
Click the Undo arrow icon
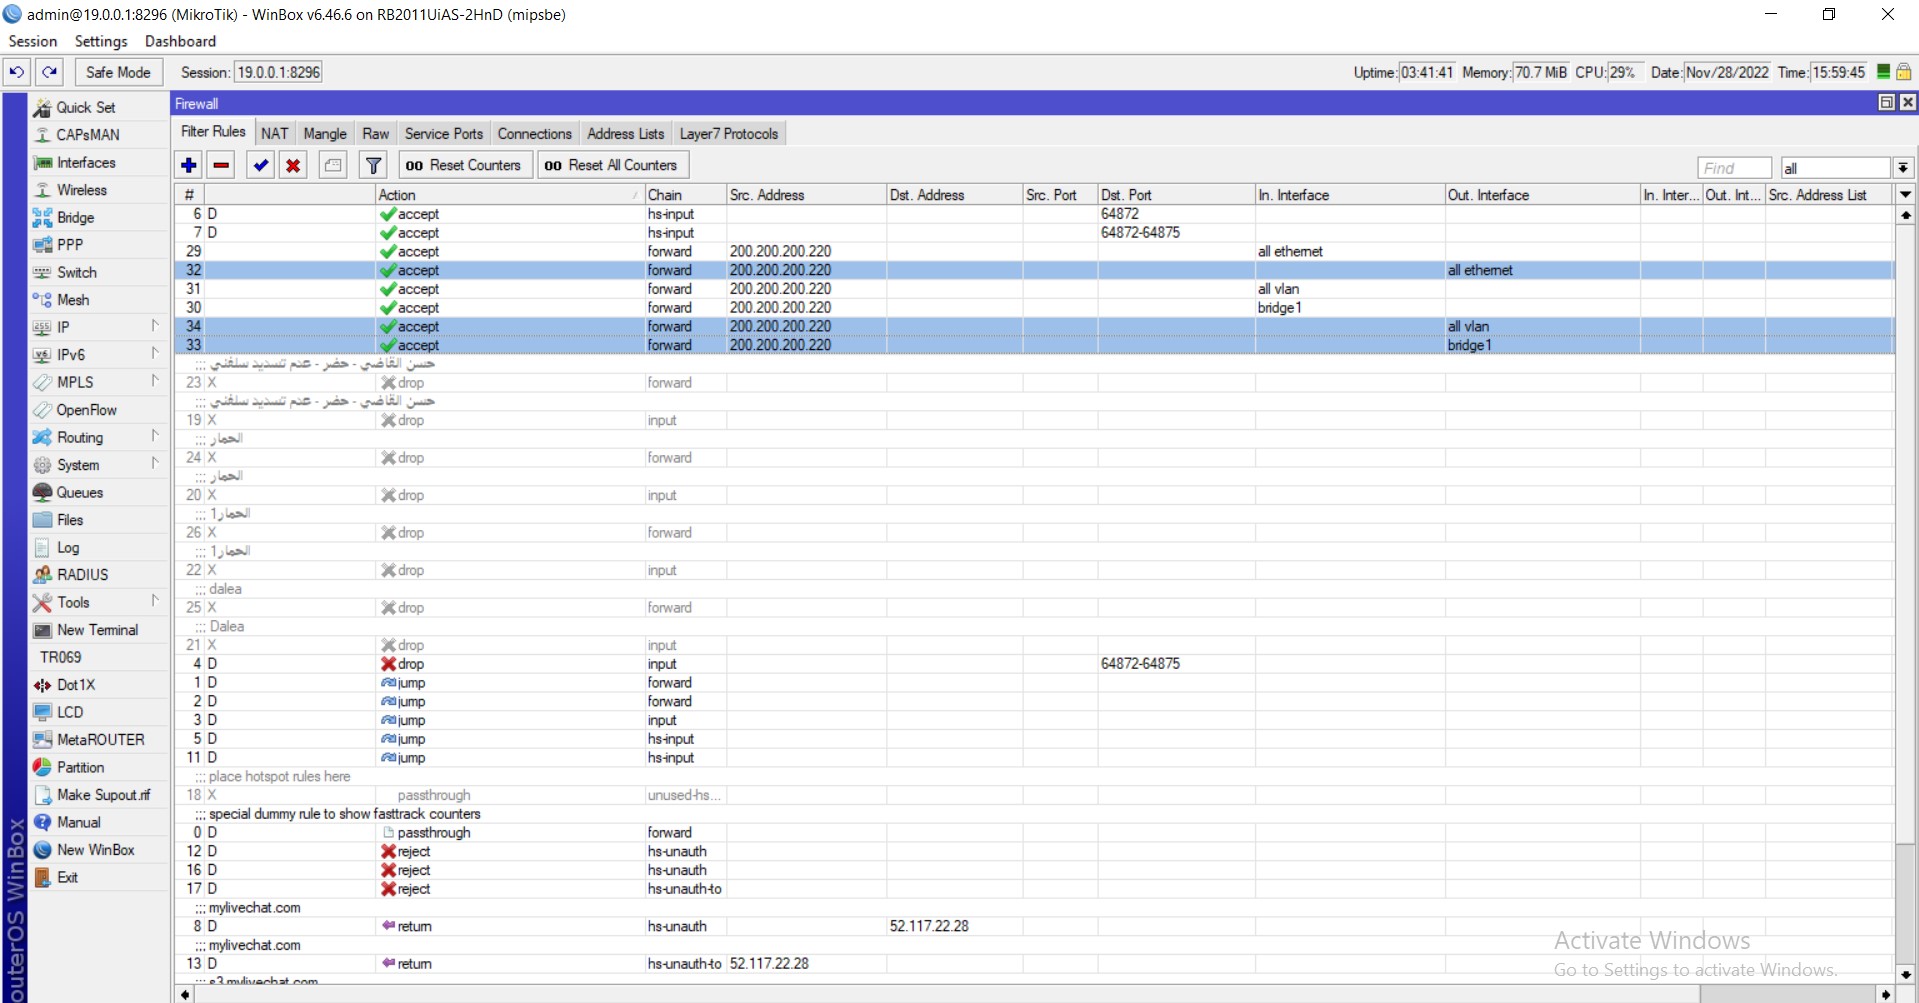coord(17,72)
